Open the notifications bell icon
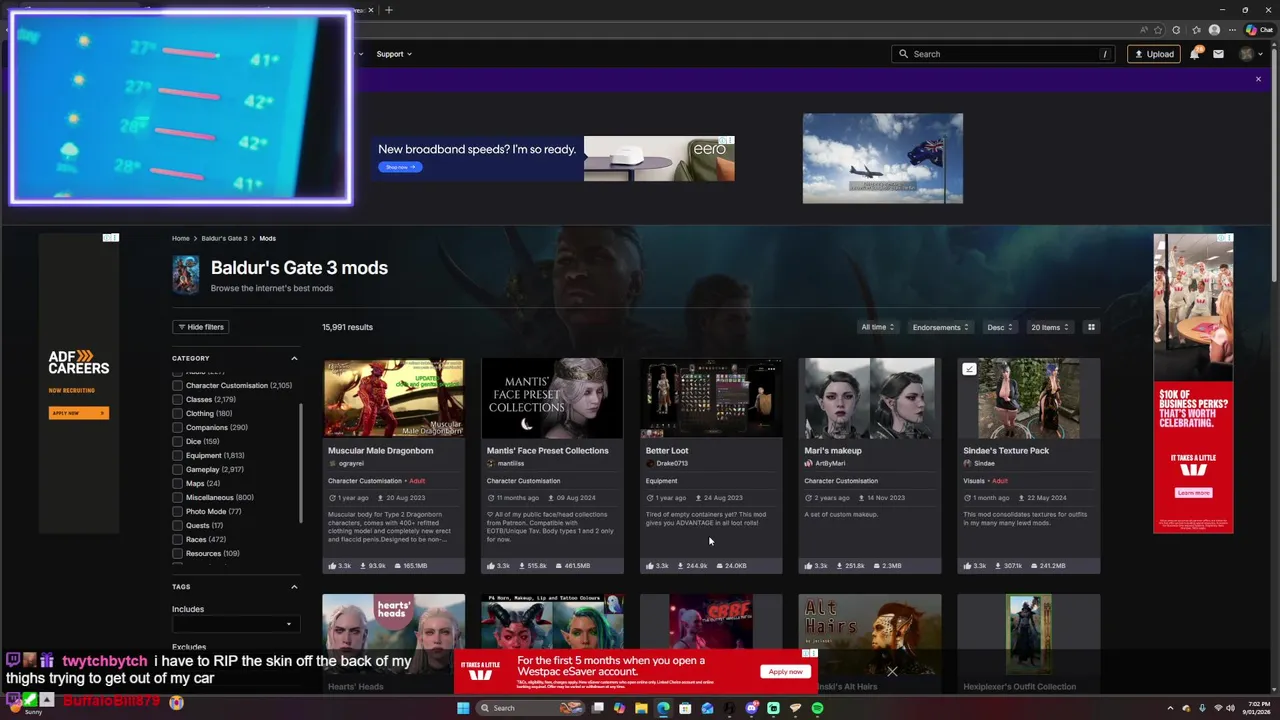Viewport: 1280px width, 720px height. click(1194, 54)
